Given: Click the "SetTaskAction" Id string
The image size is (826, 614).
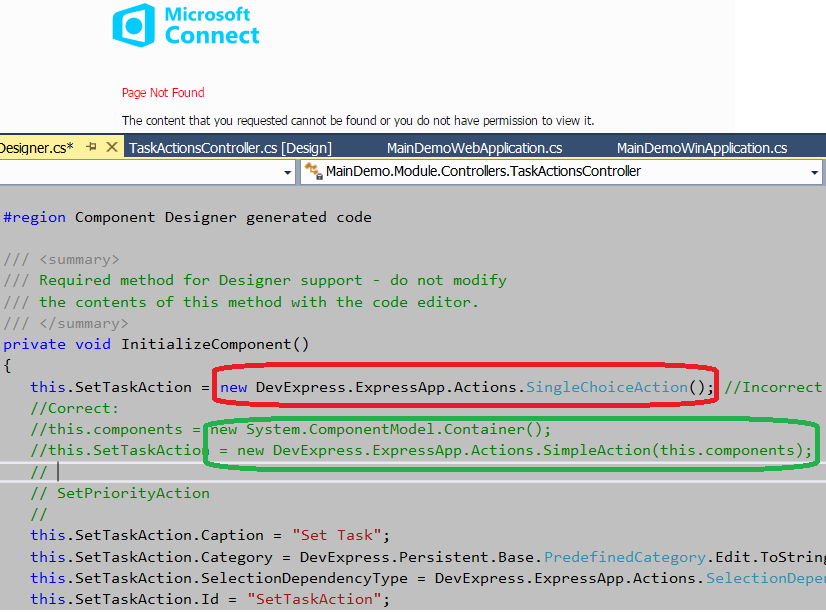Looking at the screenshot, I should point(313,599).
